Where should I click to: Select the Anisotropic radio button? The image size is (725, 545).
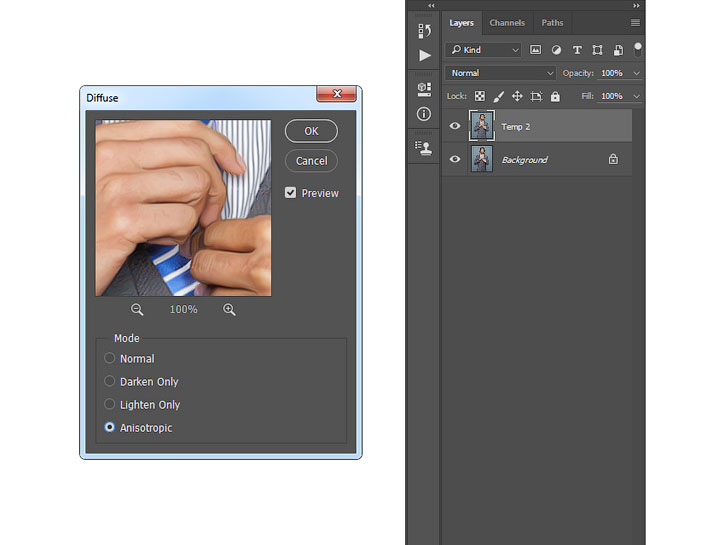pos(110,427)
